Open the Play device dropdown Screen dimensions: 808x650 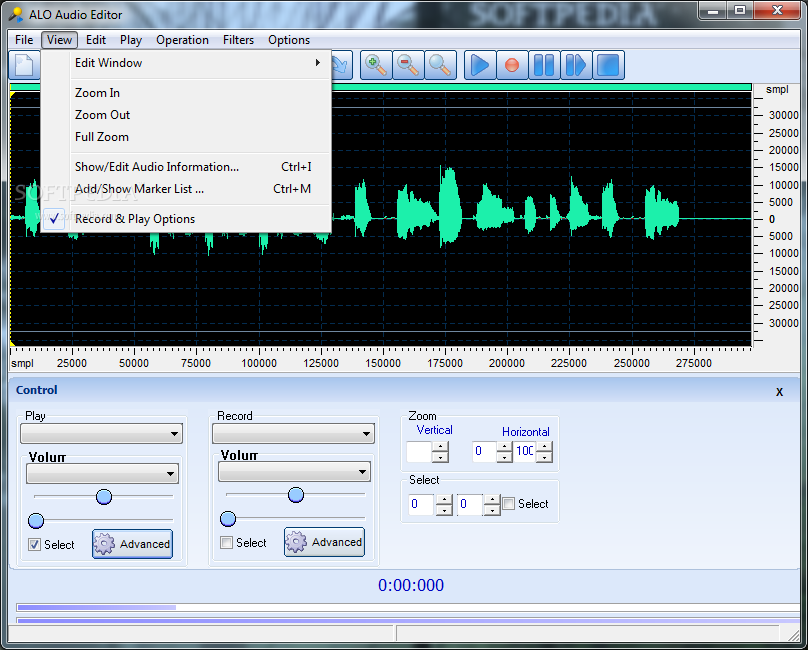pos(102,434)
